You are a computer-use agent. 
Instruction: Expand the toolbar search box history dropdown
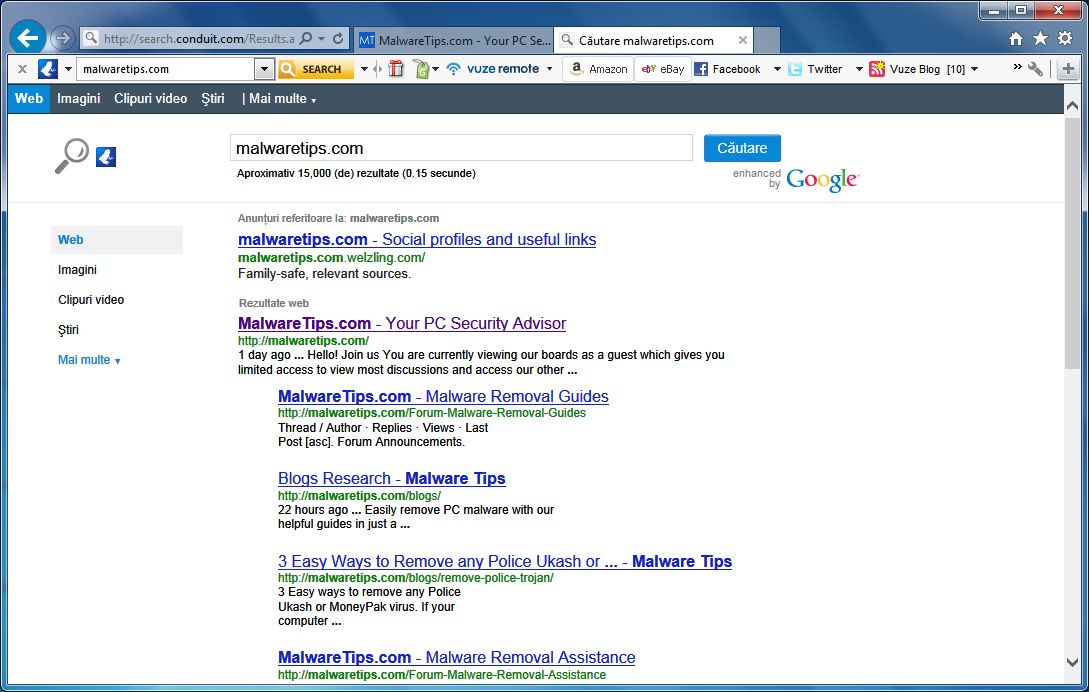pyautogui.click(x=264, y=69)
